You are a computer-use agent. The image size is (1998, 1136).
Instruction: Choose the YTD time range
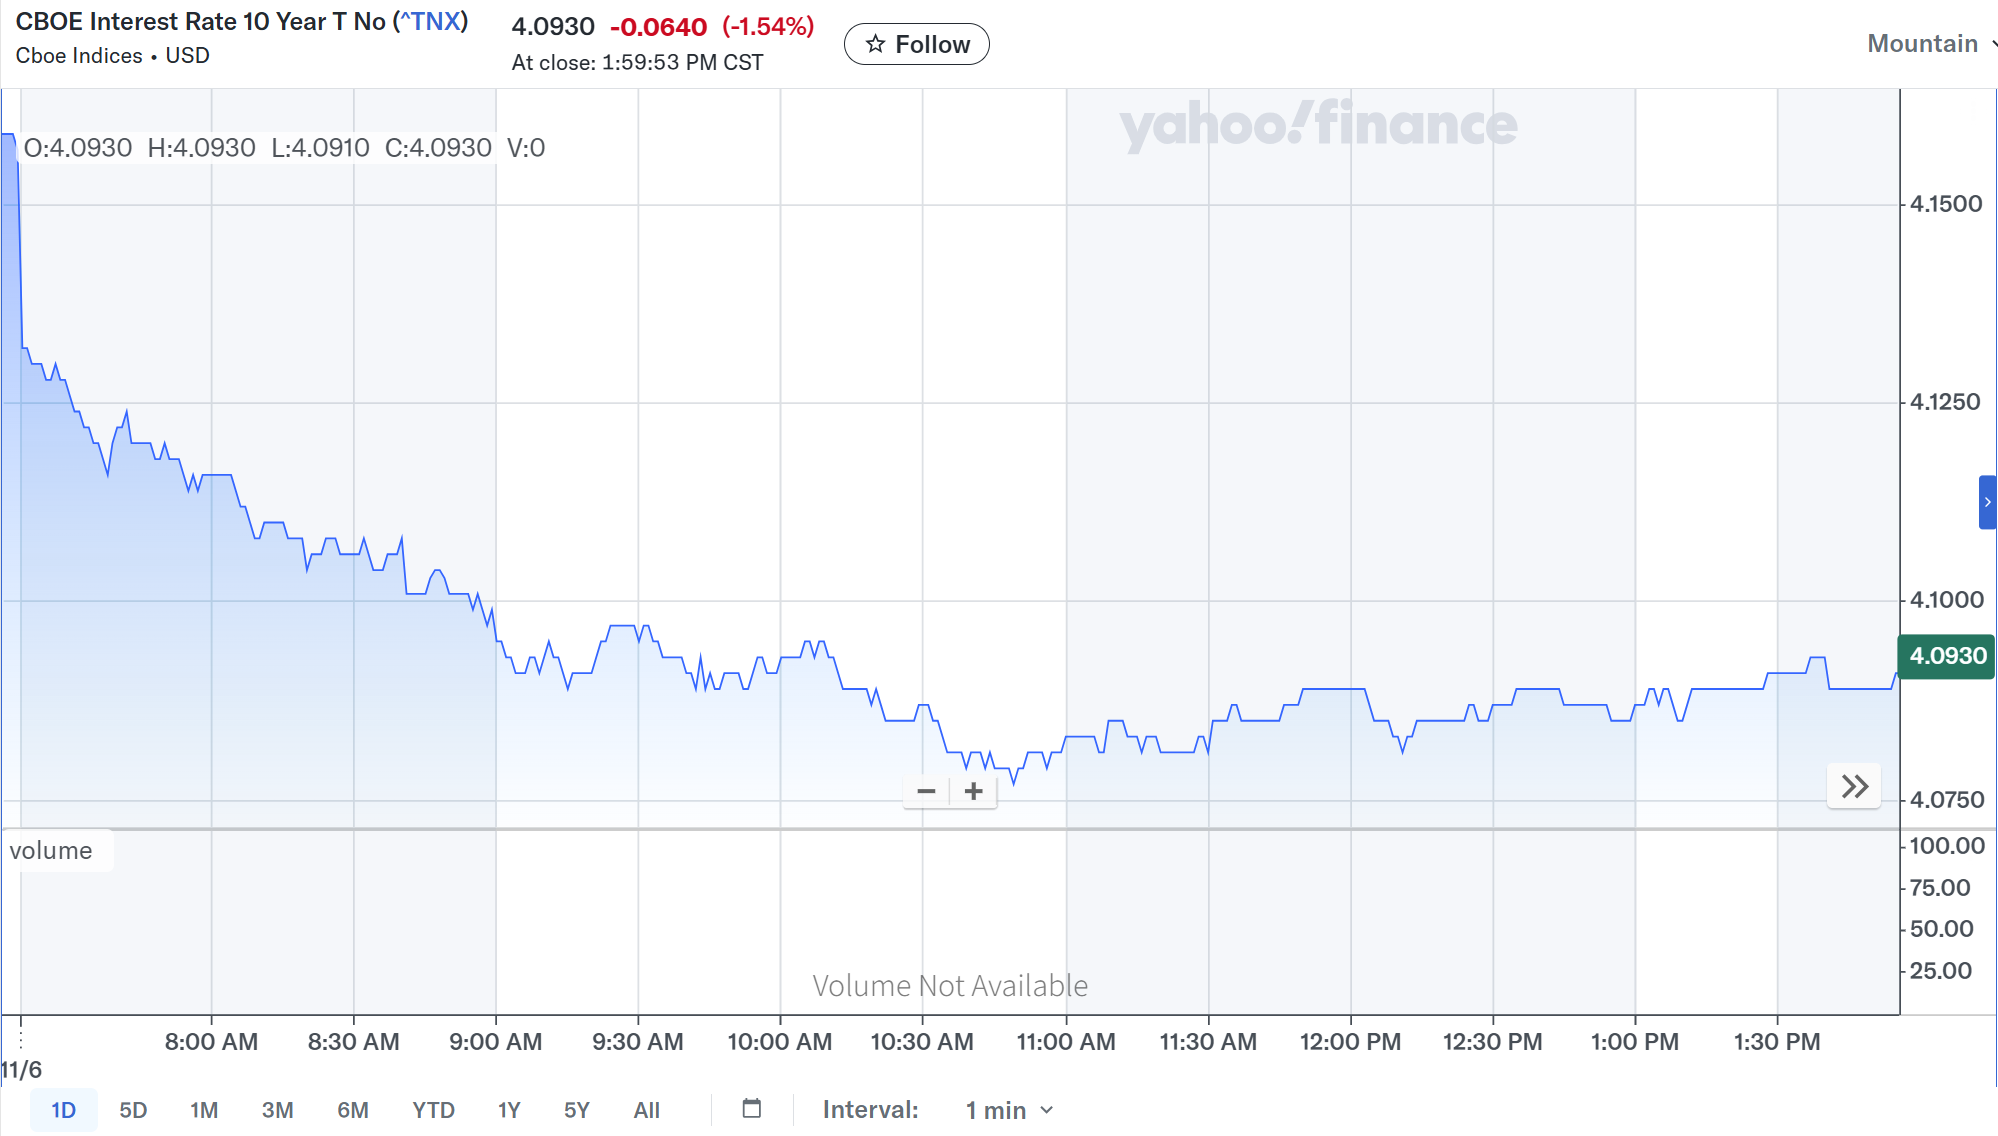coord(433,1110)
